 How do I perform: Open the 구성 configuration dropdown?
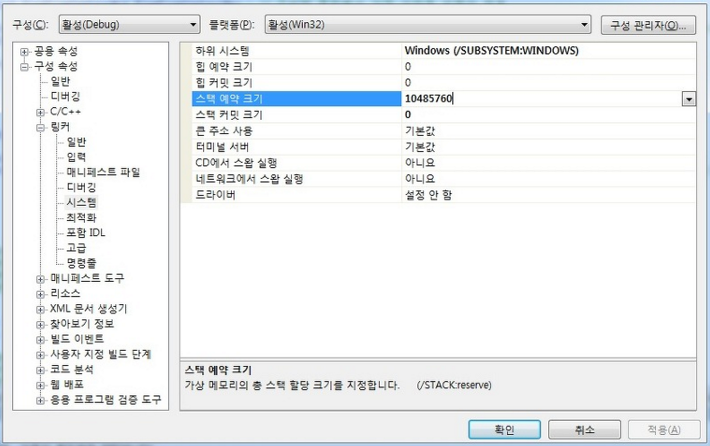tap(129, 24)
